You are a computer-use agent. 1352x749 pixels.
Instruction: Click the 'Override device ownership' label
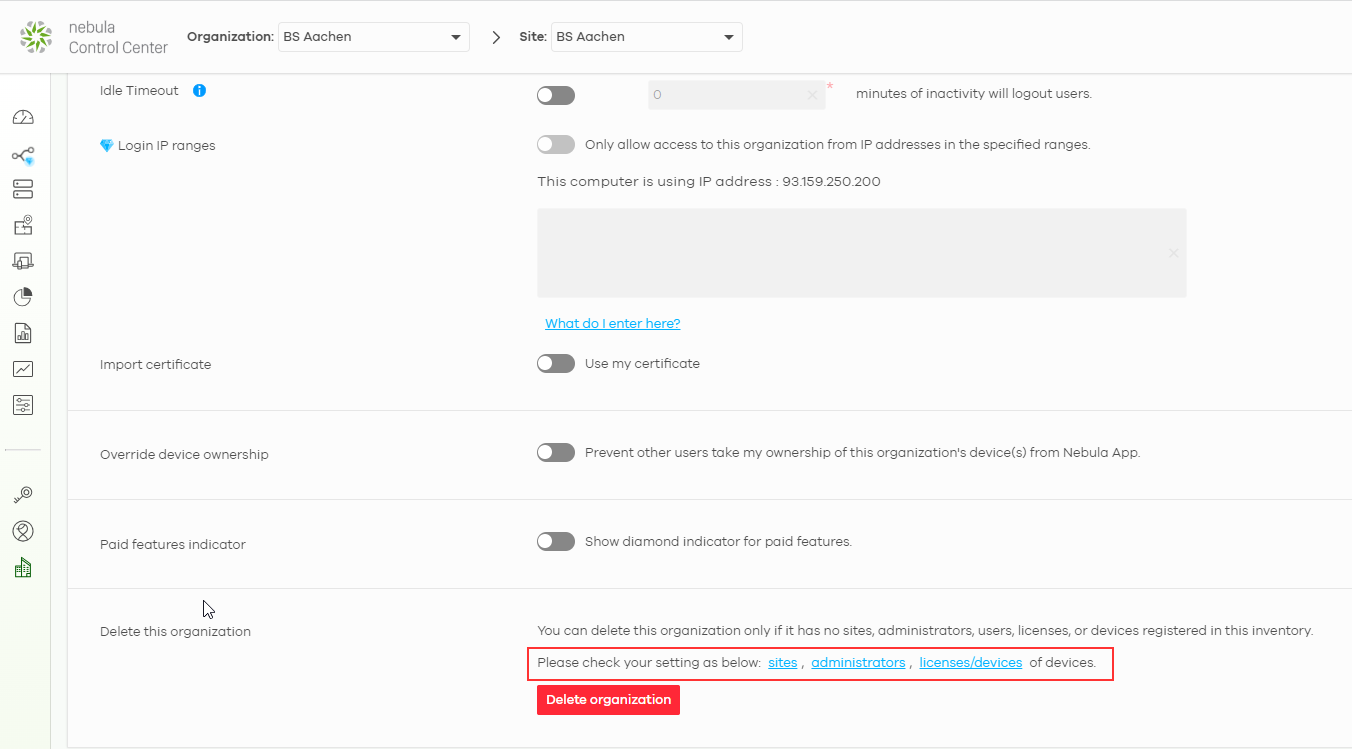pyautogui.click(x=184, y=454)
